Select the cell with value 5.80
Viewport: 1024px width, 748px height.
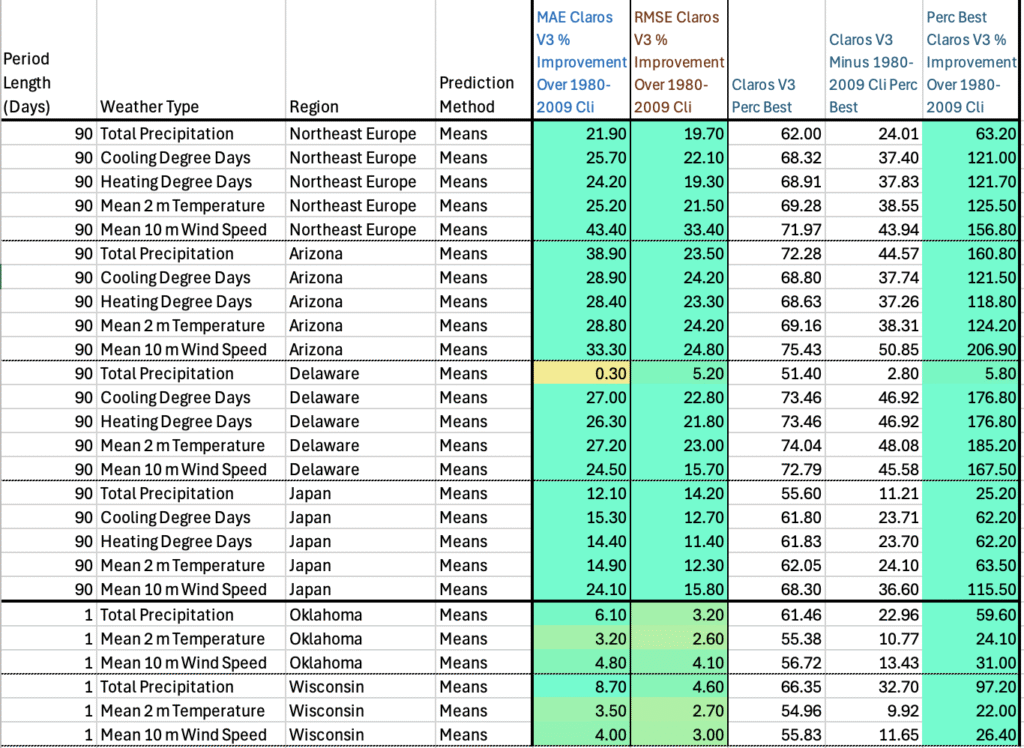pos(970,374)
